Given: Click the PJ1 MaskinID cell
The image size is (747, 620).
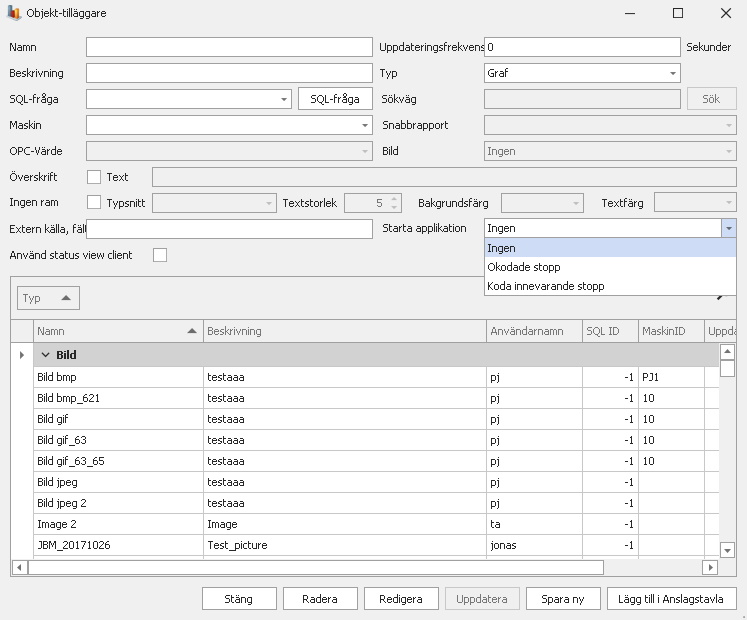Looking at the screenshot, I should [671, 377].
